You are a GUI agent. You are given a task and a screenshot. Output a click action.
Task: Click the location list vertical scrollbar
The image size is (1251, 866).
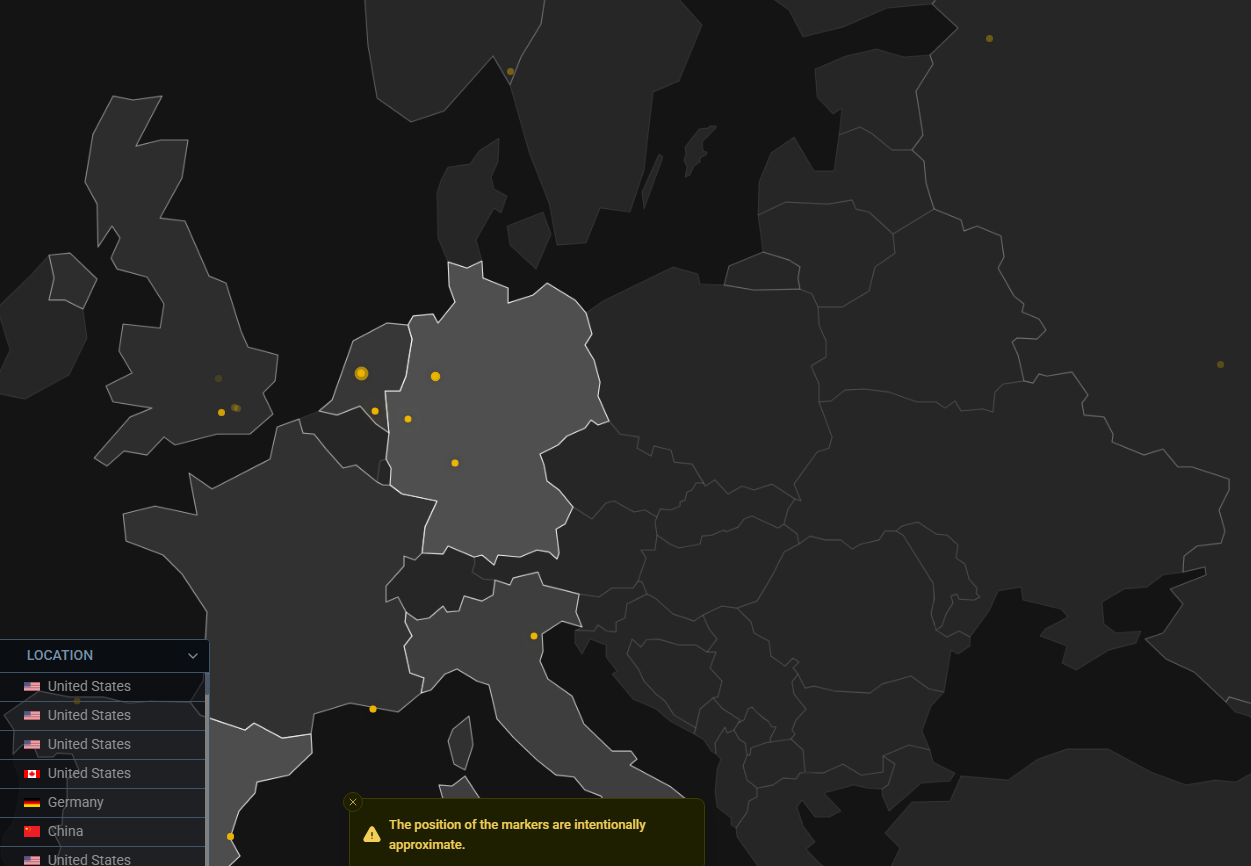tap(207, 769)
